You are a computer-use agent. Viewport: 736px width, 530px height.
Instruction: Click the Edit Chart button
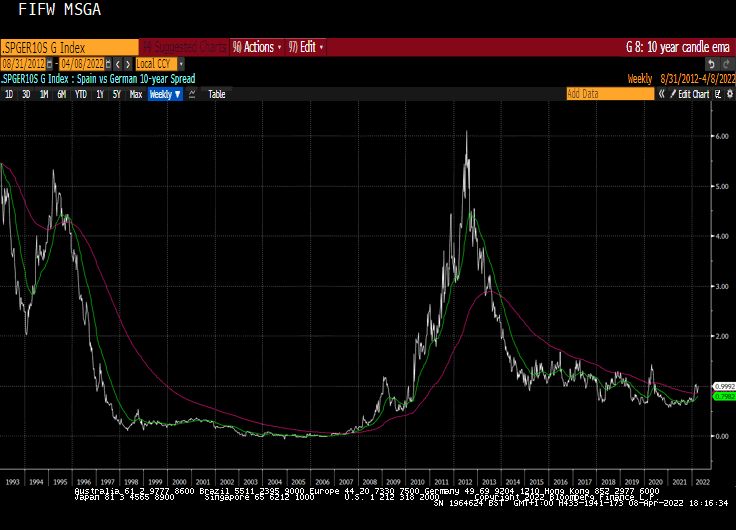point(690,94)
